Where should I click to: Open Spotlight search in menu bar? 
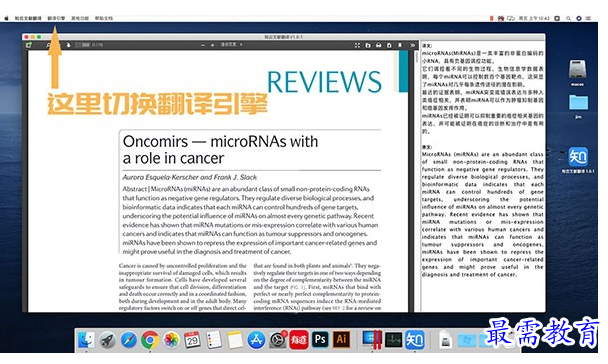click(568, 18)
